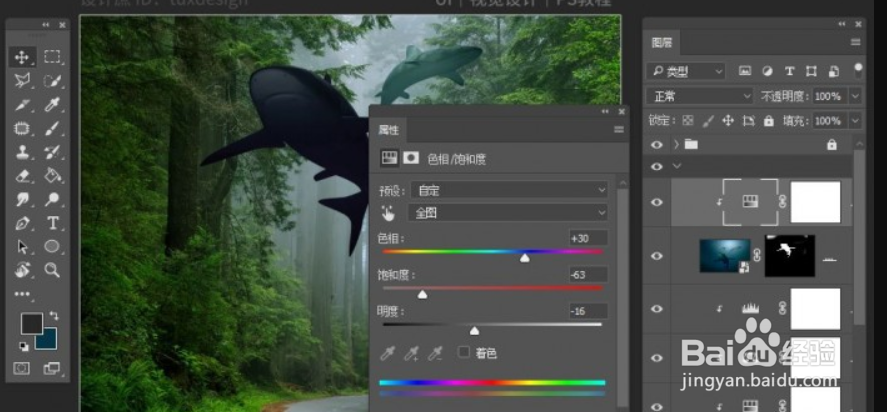The width and height of the screenshot is (887, 412).
Task: Swap foreground and background colors
Action: click(x=54, y=315)
